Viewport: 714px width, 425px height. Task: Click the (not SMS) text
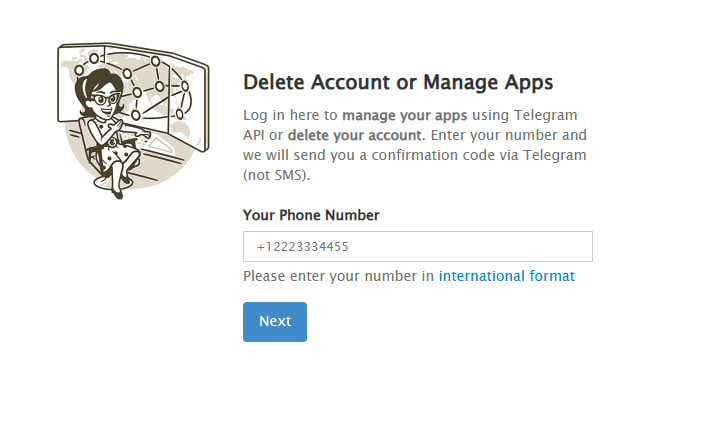point(276,175)
